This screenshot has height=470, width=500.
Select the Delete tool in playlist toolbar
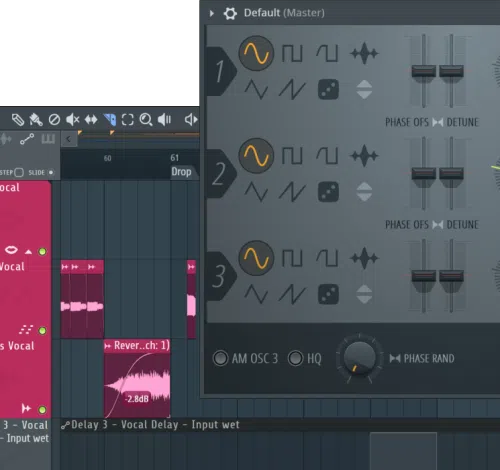point(54,119)
